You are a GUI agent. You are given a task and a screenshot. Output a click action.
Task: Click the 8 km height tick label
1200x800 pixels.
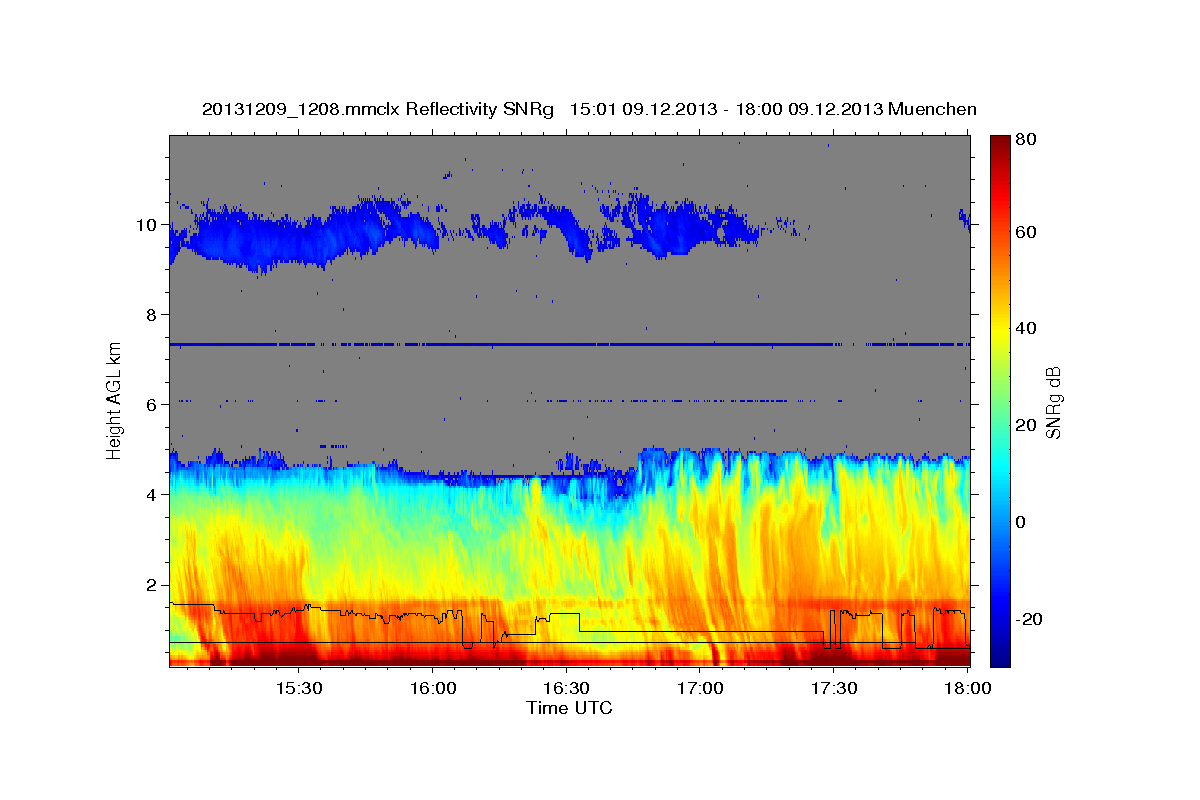[150, 315]
